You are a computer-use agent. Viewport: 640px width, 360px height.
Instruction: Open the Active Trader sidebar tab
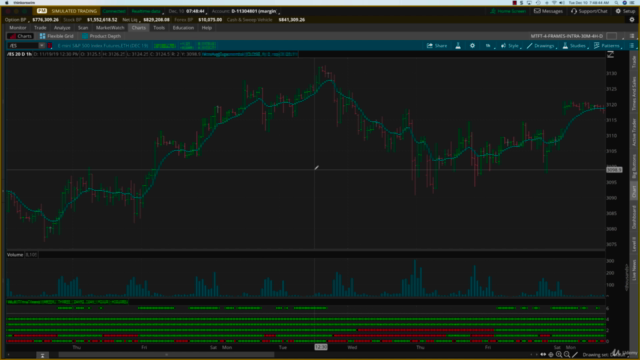pos(634,132)
